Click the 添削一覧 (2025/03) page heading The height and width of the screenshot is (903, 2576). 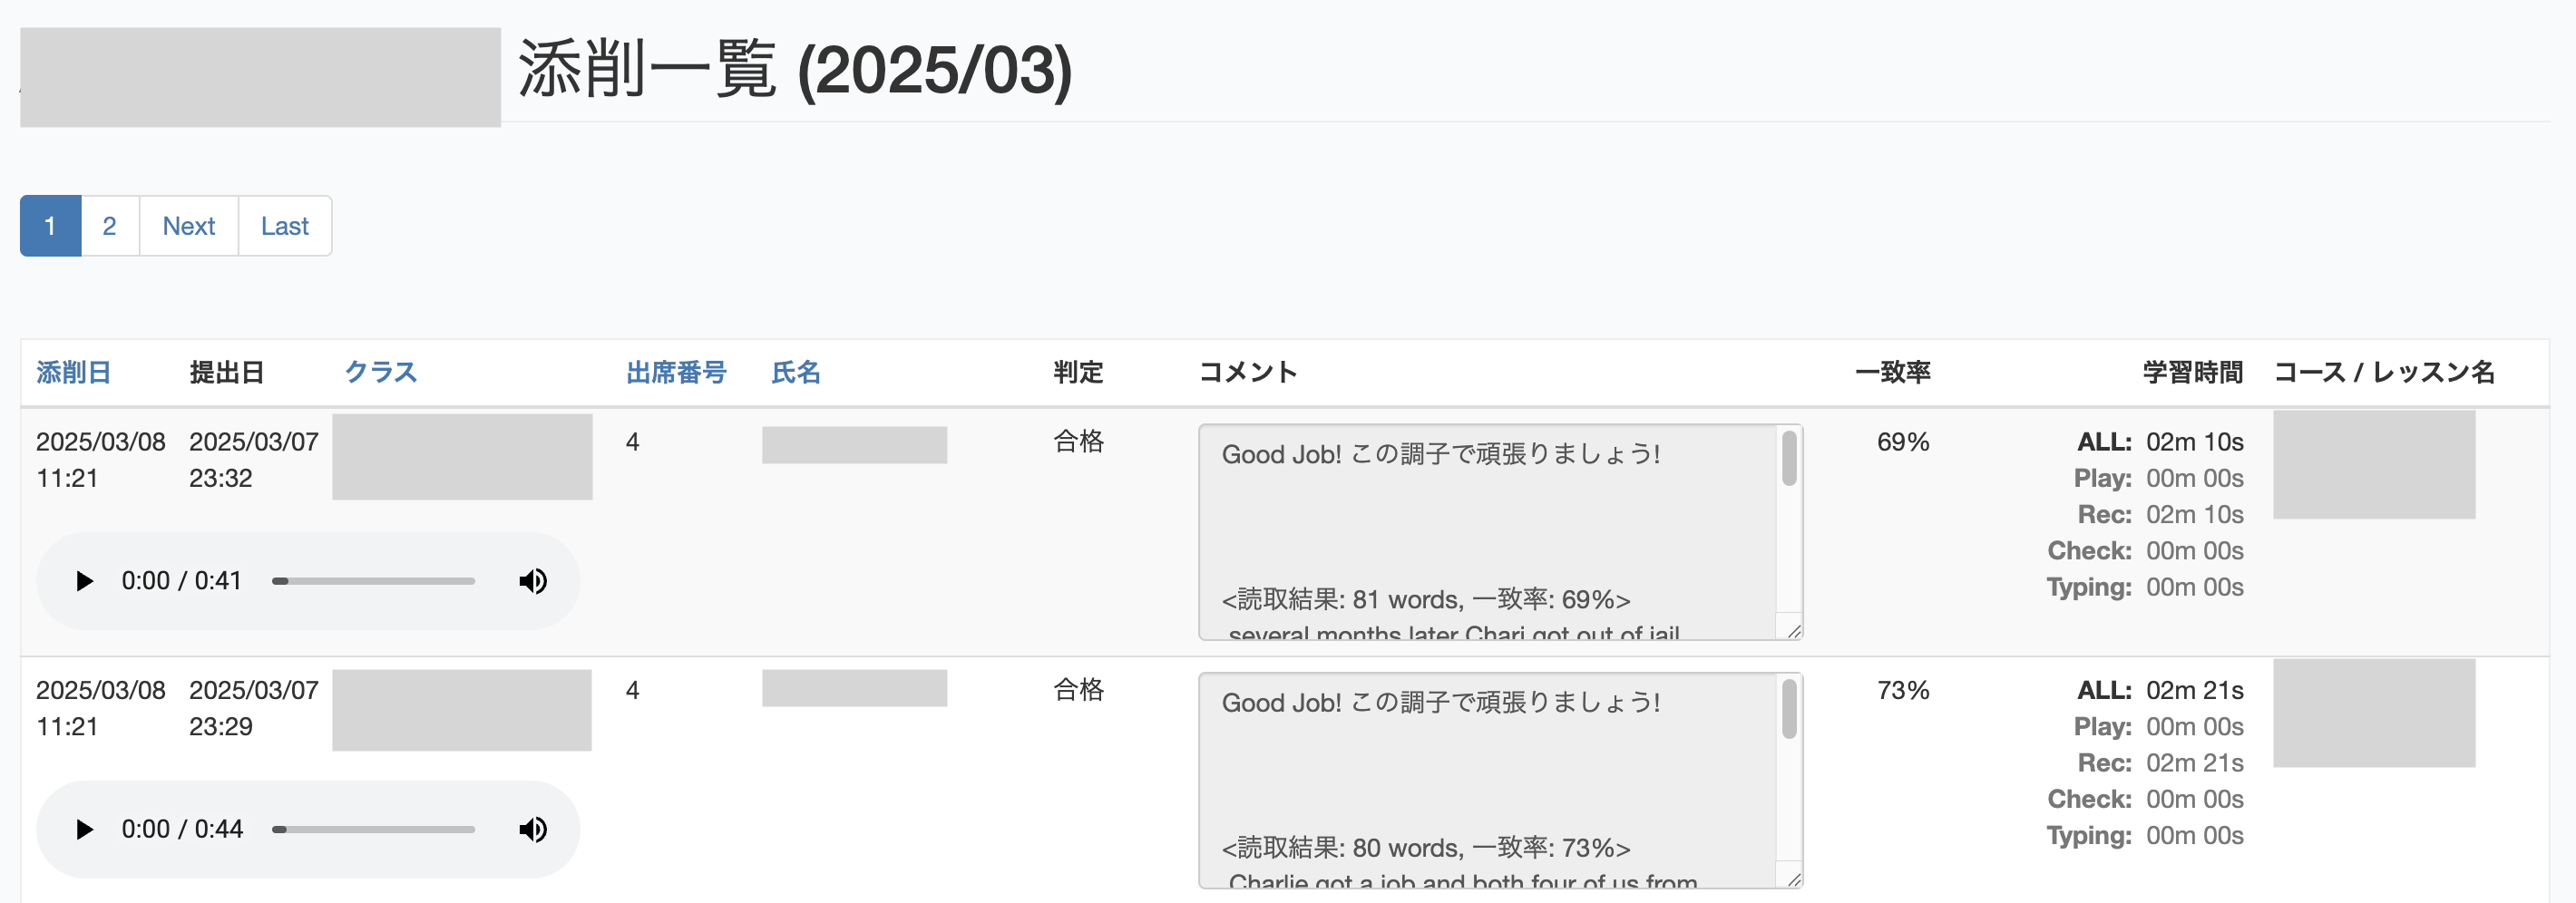[793, 71]
